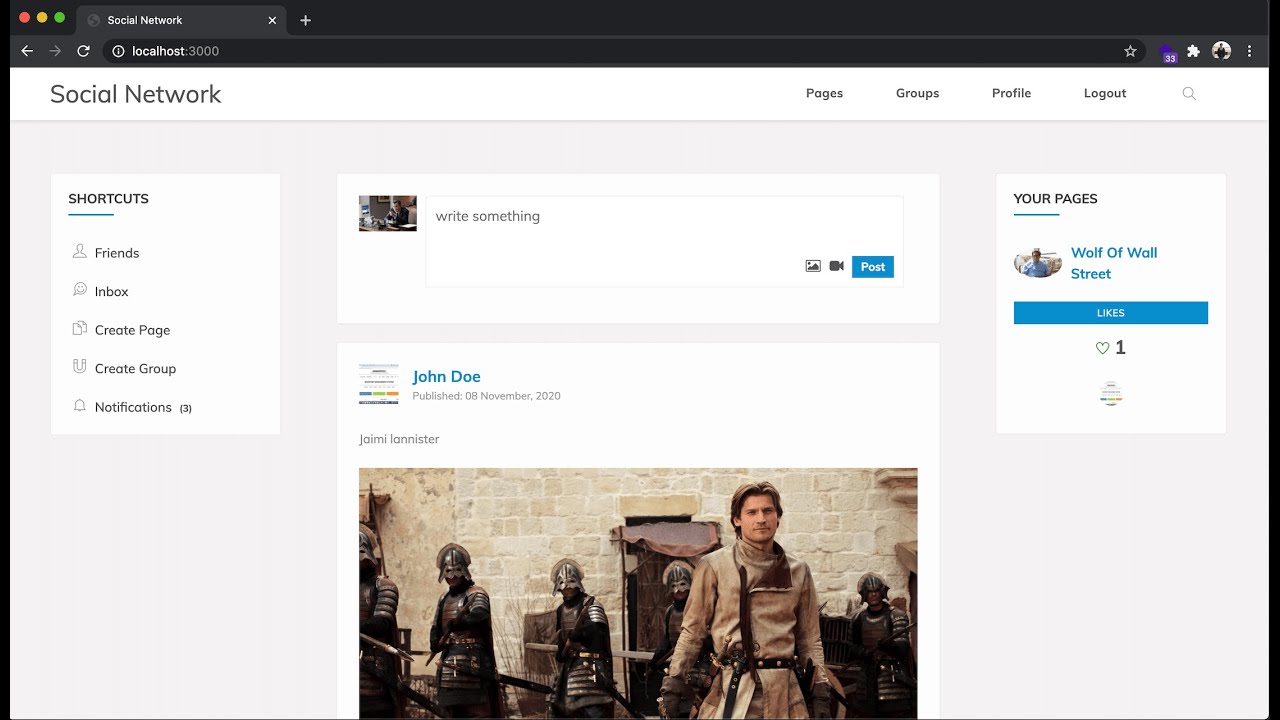1280x720 pixels.
Task: Click the heart icon under Likes
Action: [1102, 348]
